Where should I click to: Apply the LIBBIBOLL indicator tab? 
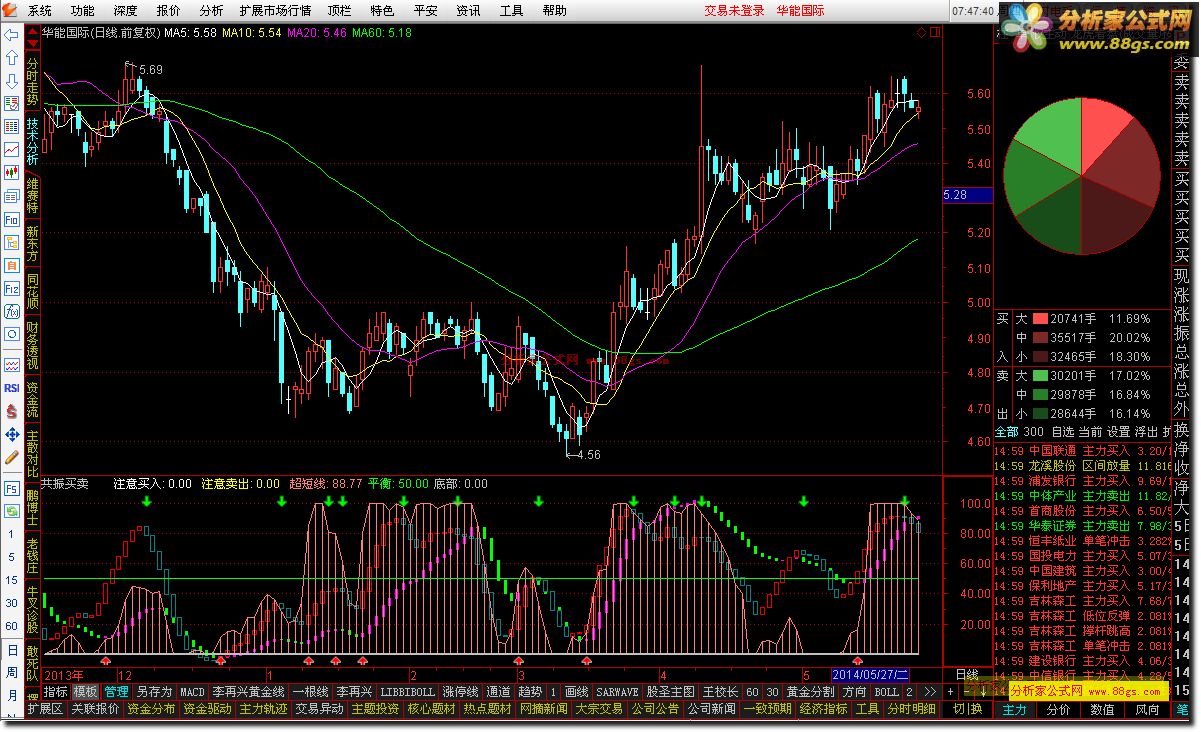(408, 692)
